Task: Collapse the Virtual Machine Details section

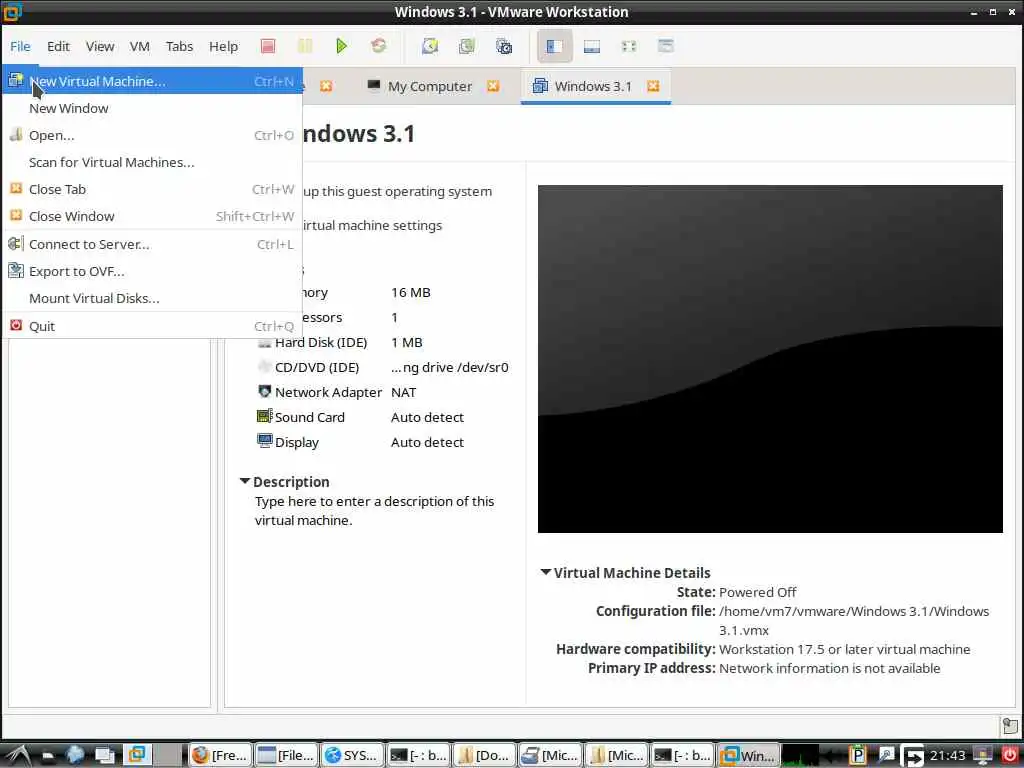Action: [546, 572]
